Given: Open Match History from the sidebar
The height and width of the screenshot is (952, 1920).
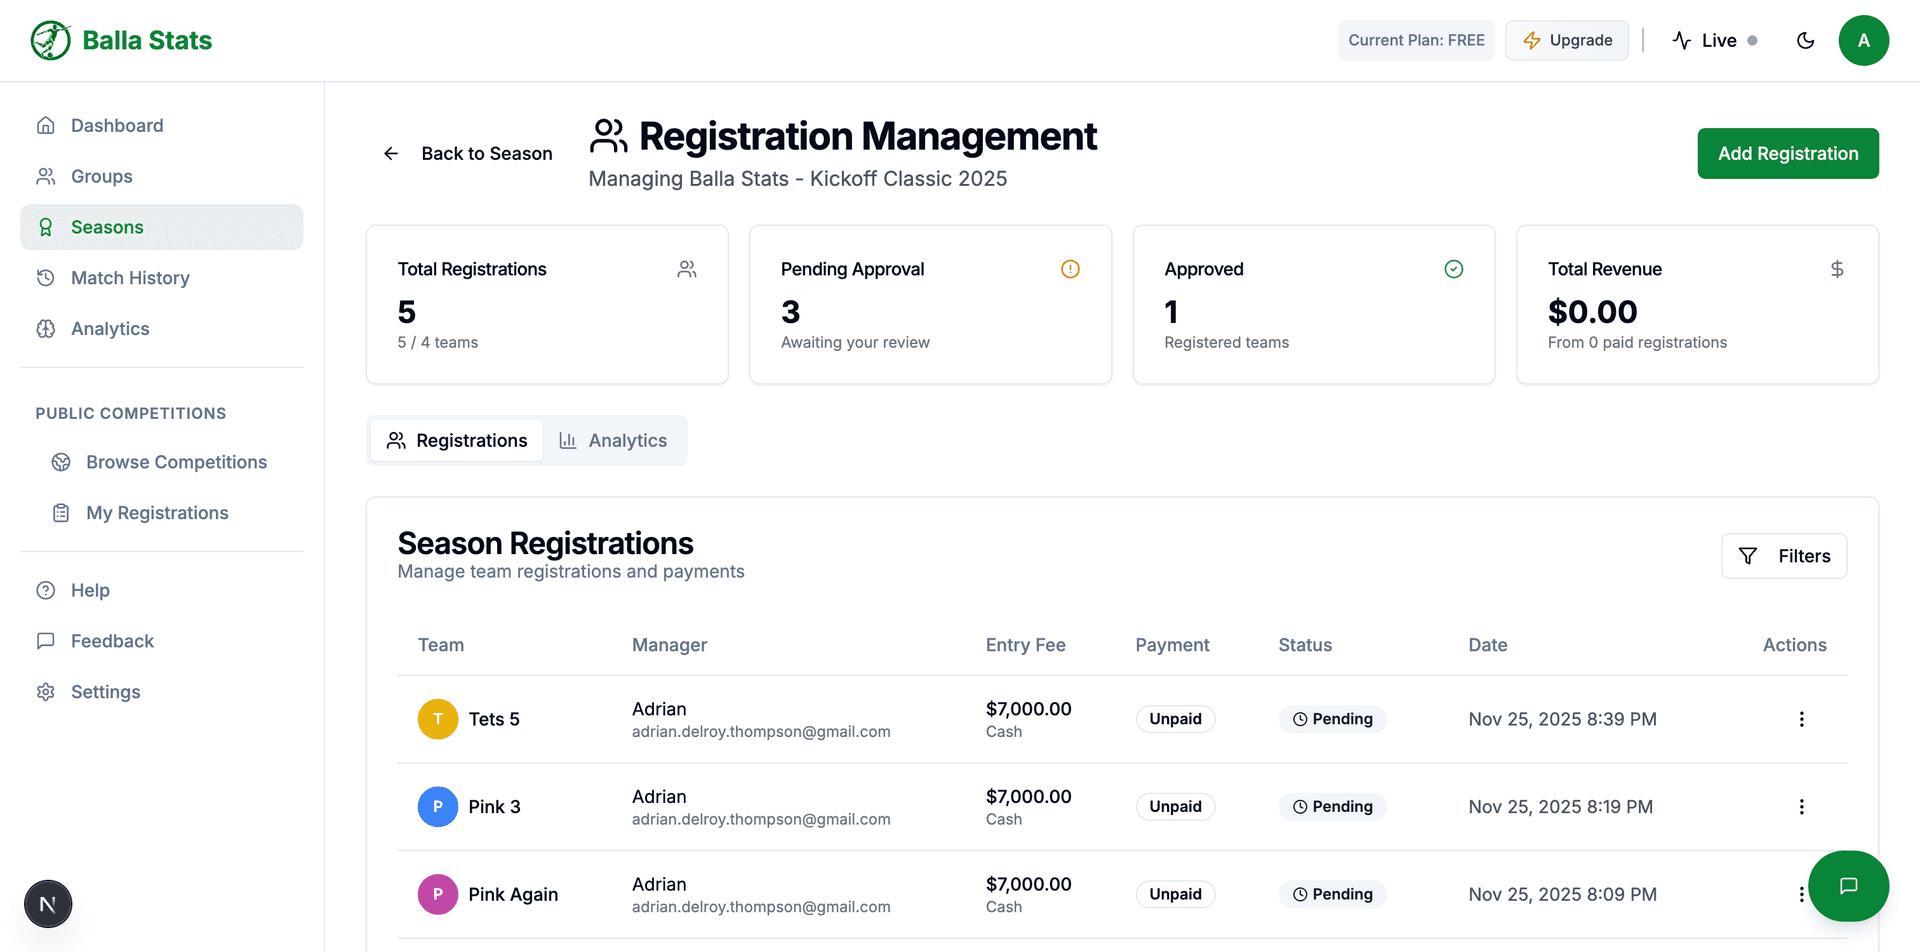Looking at the screenshot, I should coord(130,277).
